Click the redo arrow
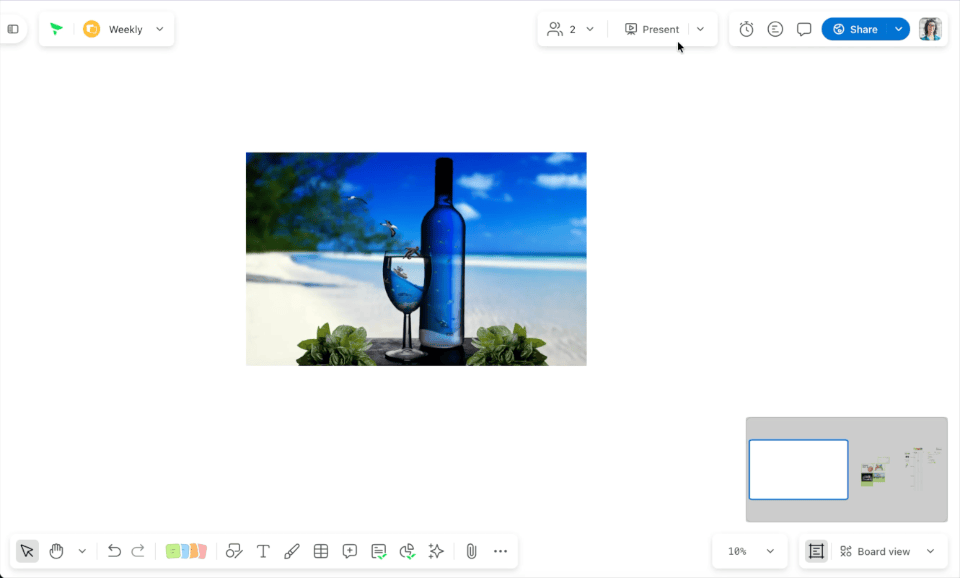The image size is (960, 578). (138, 551)
